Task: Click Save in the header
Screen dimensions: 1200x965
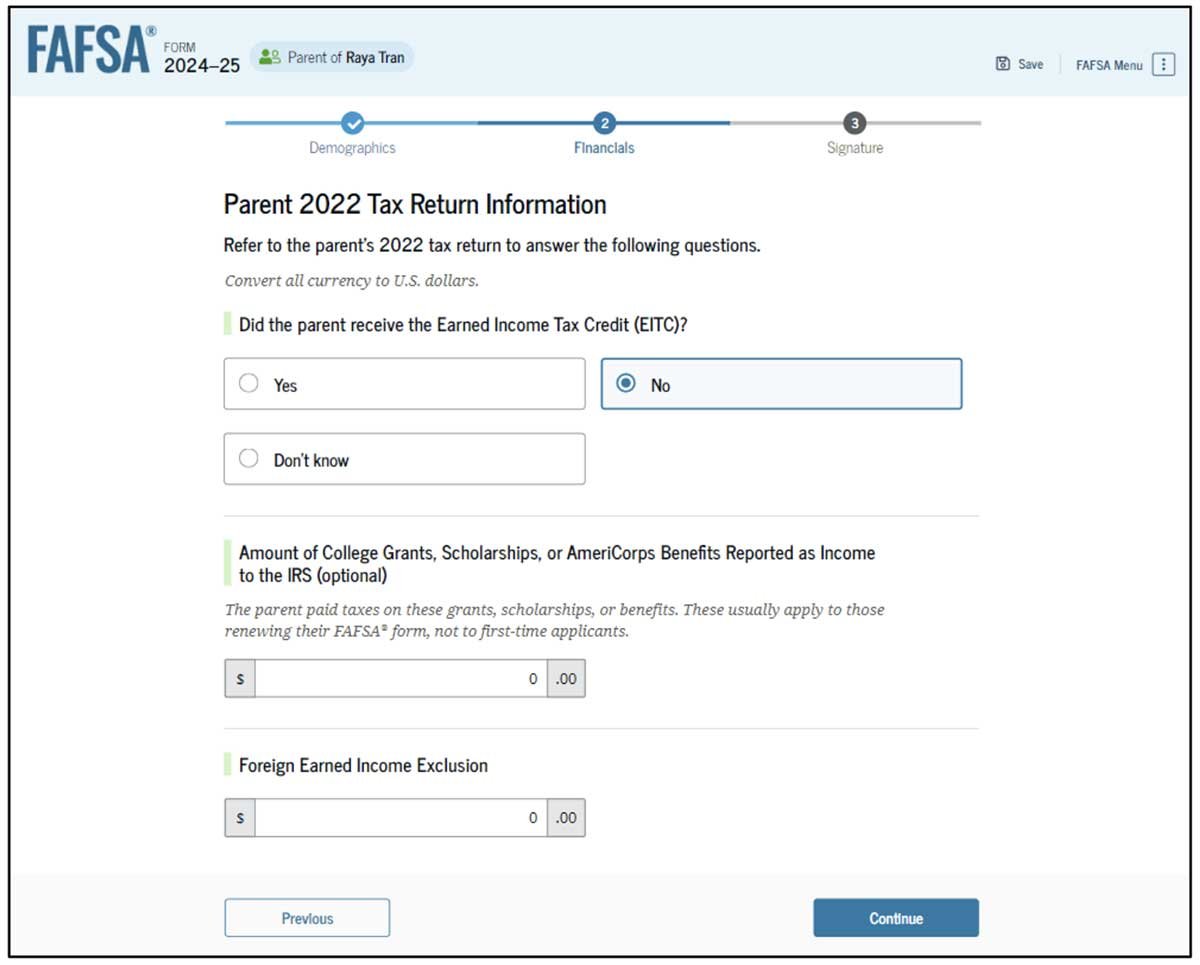Action: pyautogui.click(x=1030, y=64)
